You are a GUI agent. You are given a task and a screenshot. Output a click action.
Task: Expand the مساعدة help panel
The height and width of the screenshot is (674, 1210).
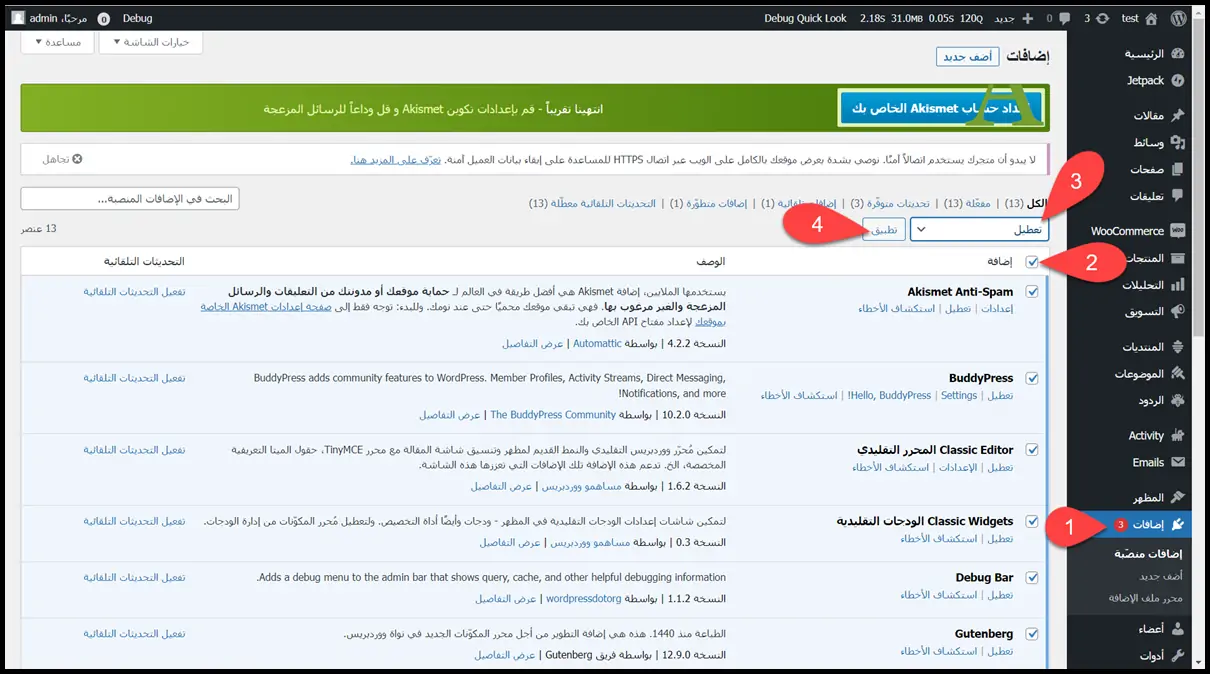pyautogui.click(x=58, y=42)
